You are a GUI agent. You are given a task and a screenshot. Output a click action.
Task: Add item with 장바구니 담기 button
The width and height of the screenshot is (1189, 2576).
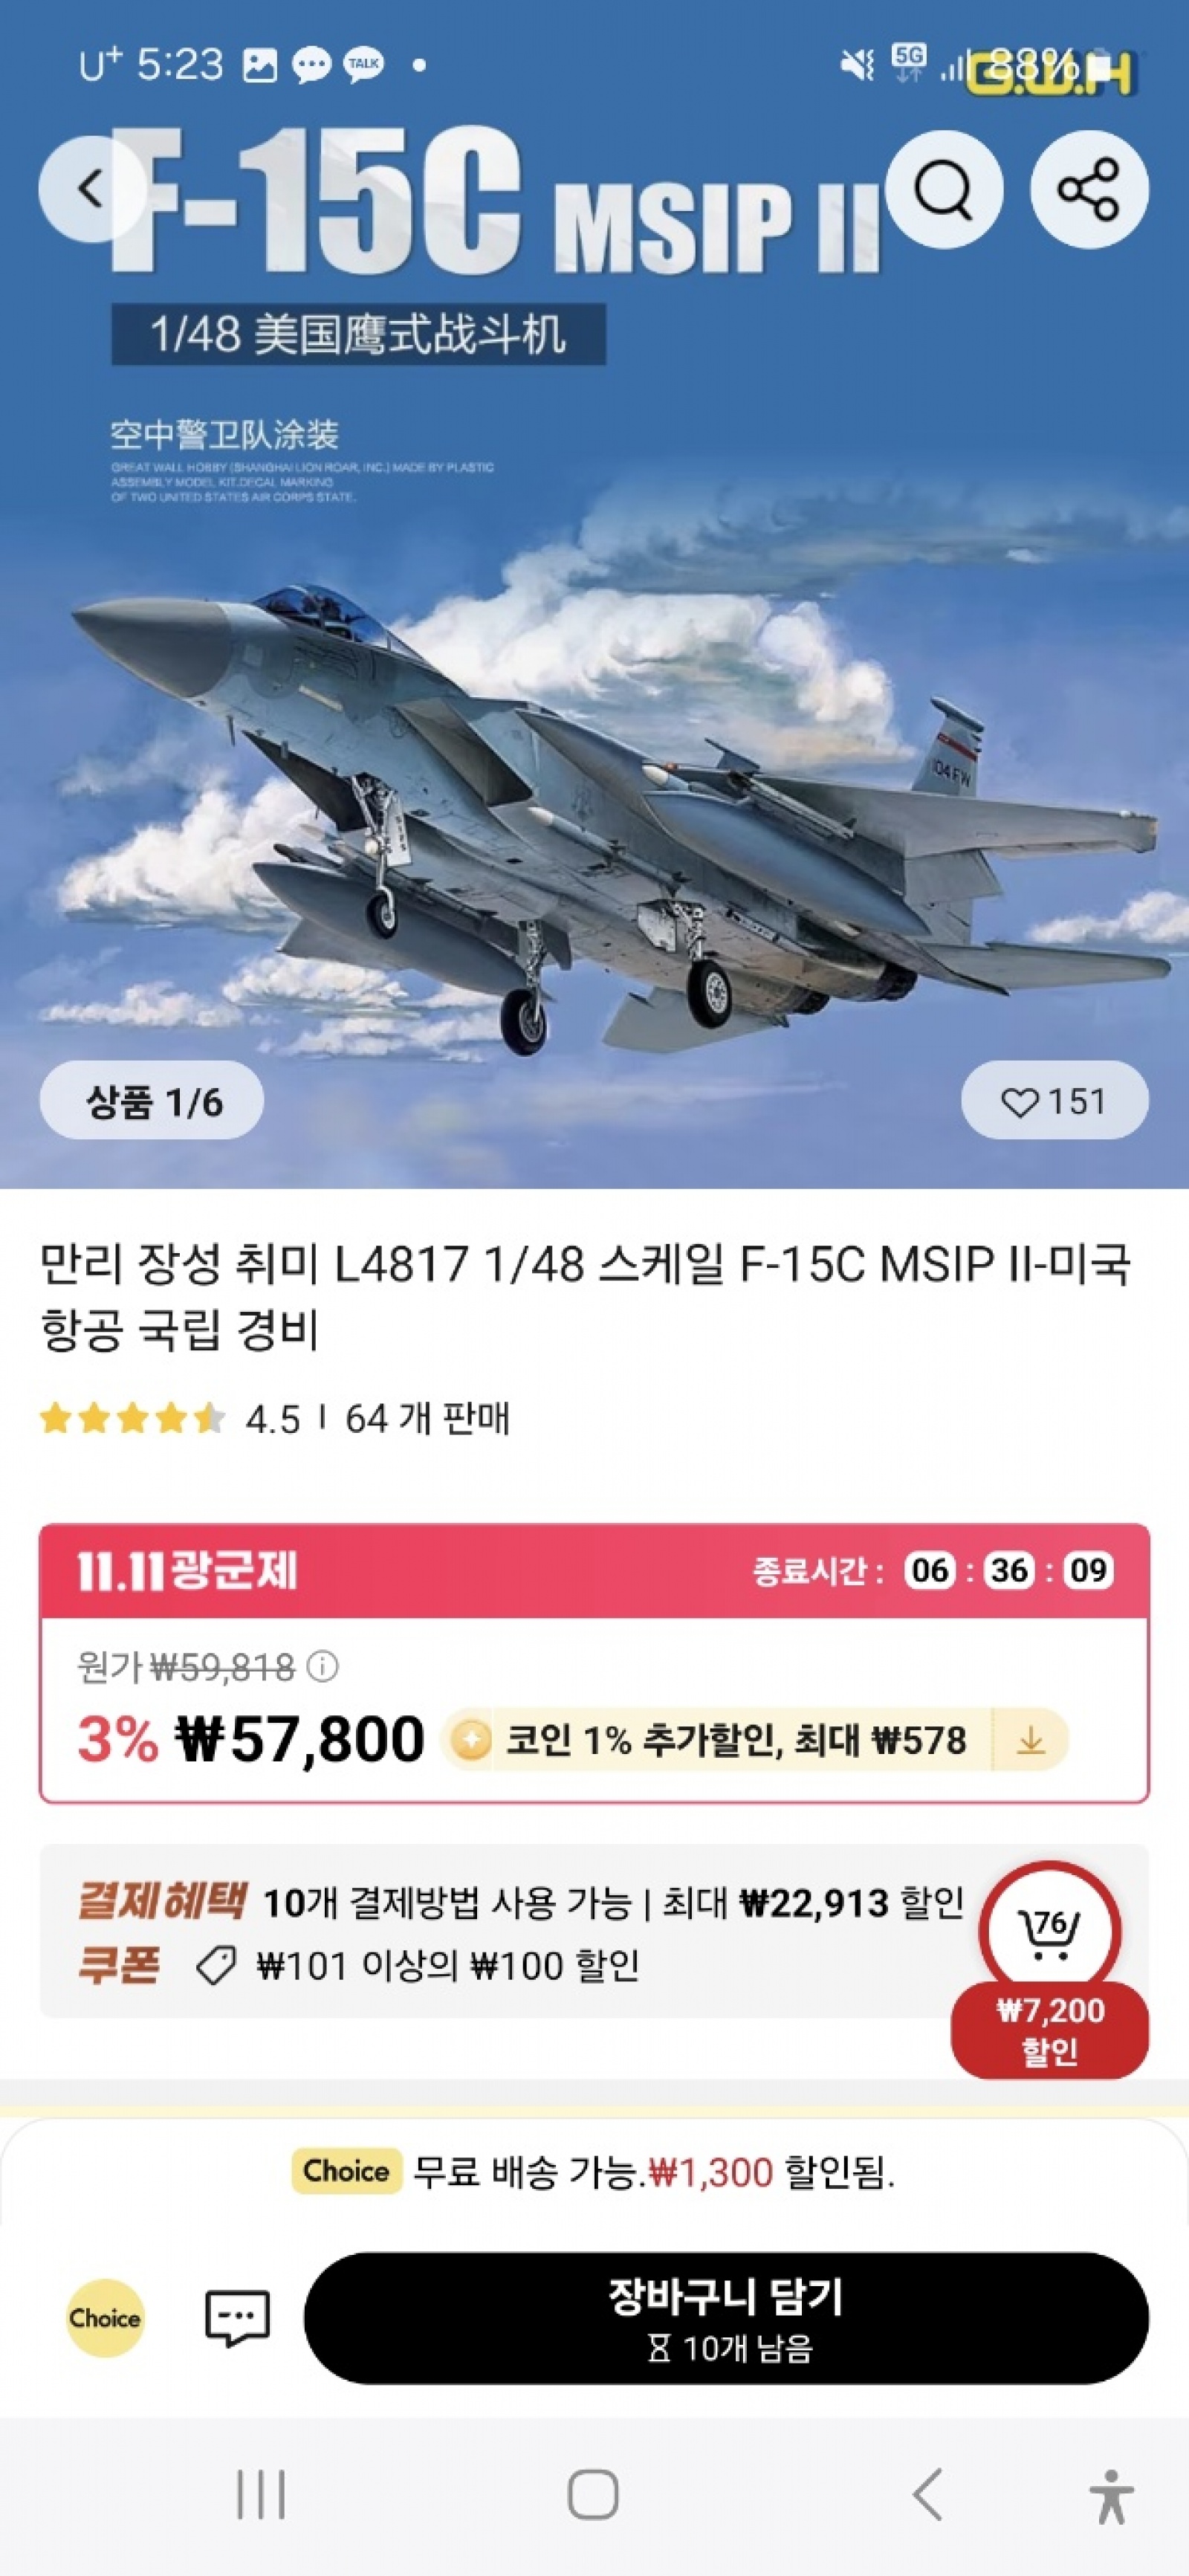(726, 2318)
